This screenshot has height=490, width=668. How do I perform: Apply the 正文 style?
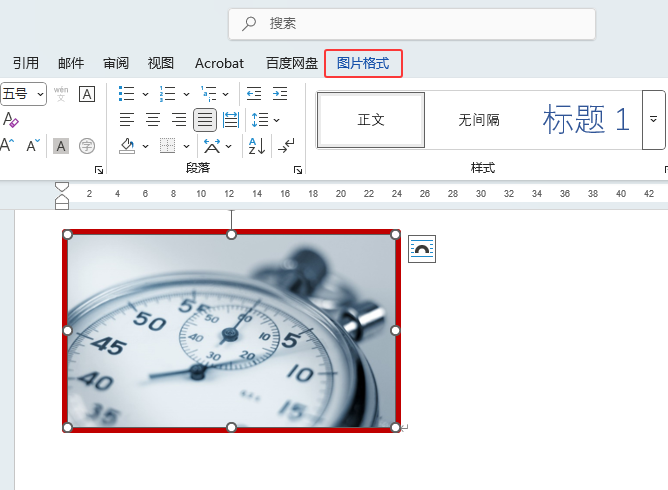[x=371, y=120]
